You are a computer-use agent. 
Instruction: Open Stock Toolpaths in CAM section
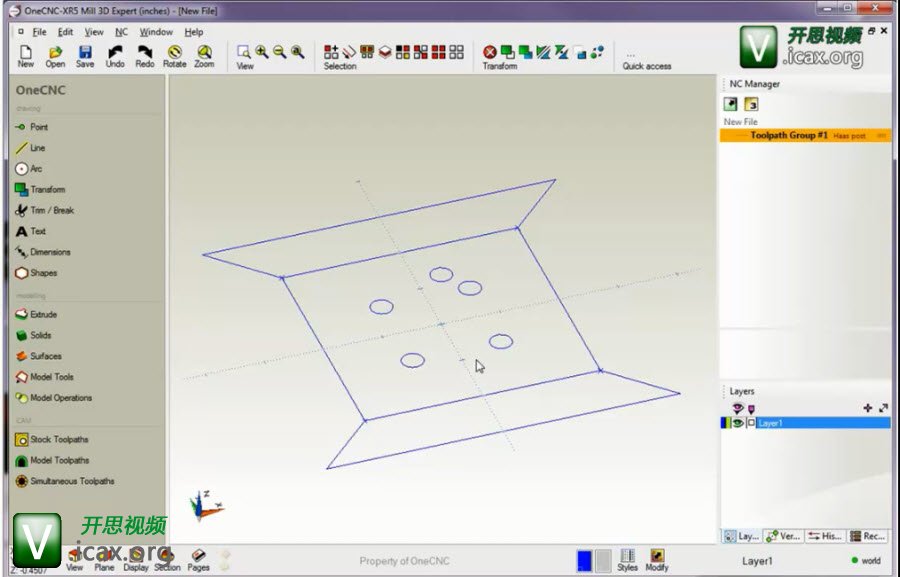click(x=56, y=439)
